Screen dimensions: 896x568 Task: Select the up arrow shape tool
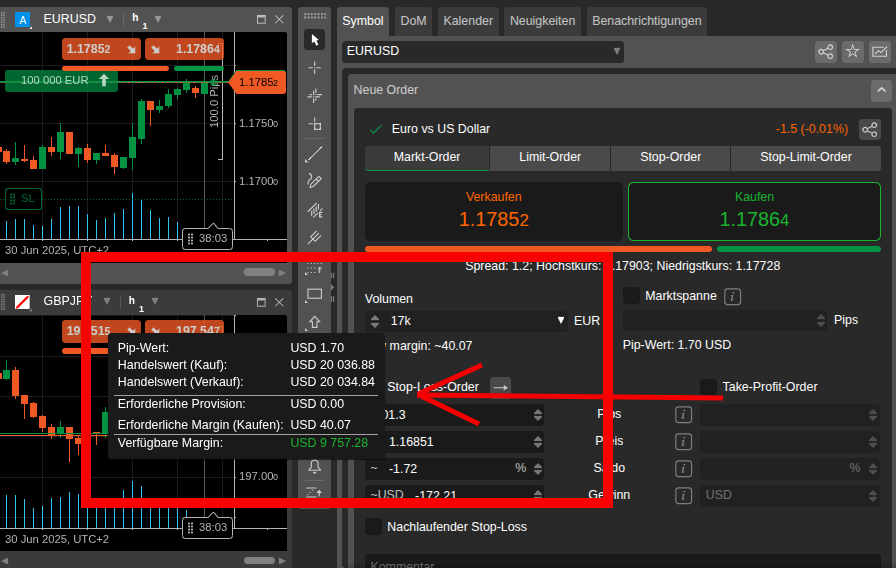pos(314,322)
